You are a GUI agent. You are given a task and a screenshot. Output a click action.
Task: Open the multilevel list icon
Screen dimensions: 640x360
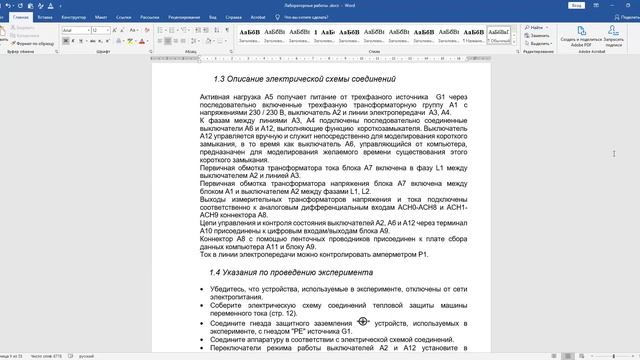click(x=184, y=30)
